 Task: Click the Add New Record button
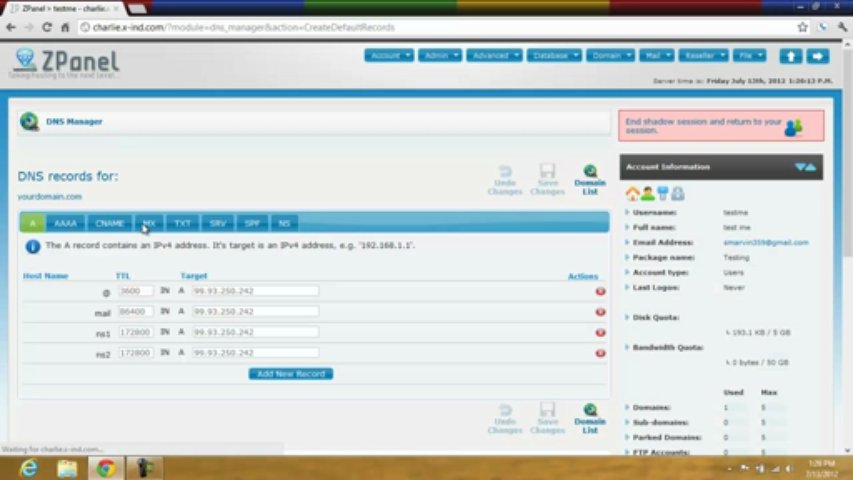pyautogui.click(x=291, y=374)
